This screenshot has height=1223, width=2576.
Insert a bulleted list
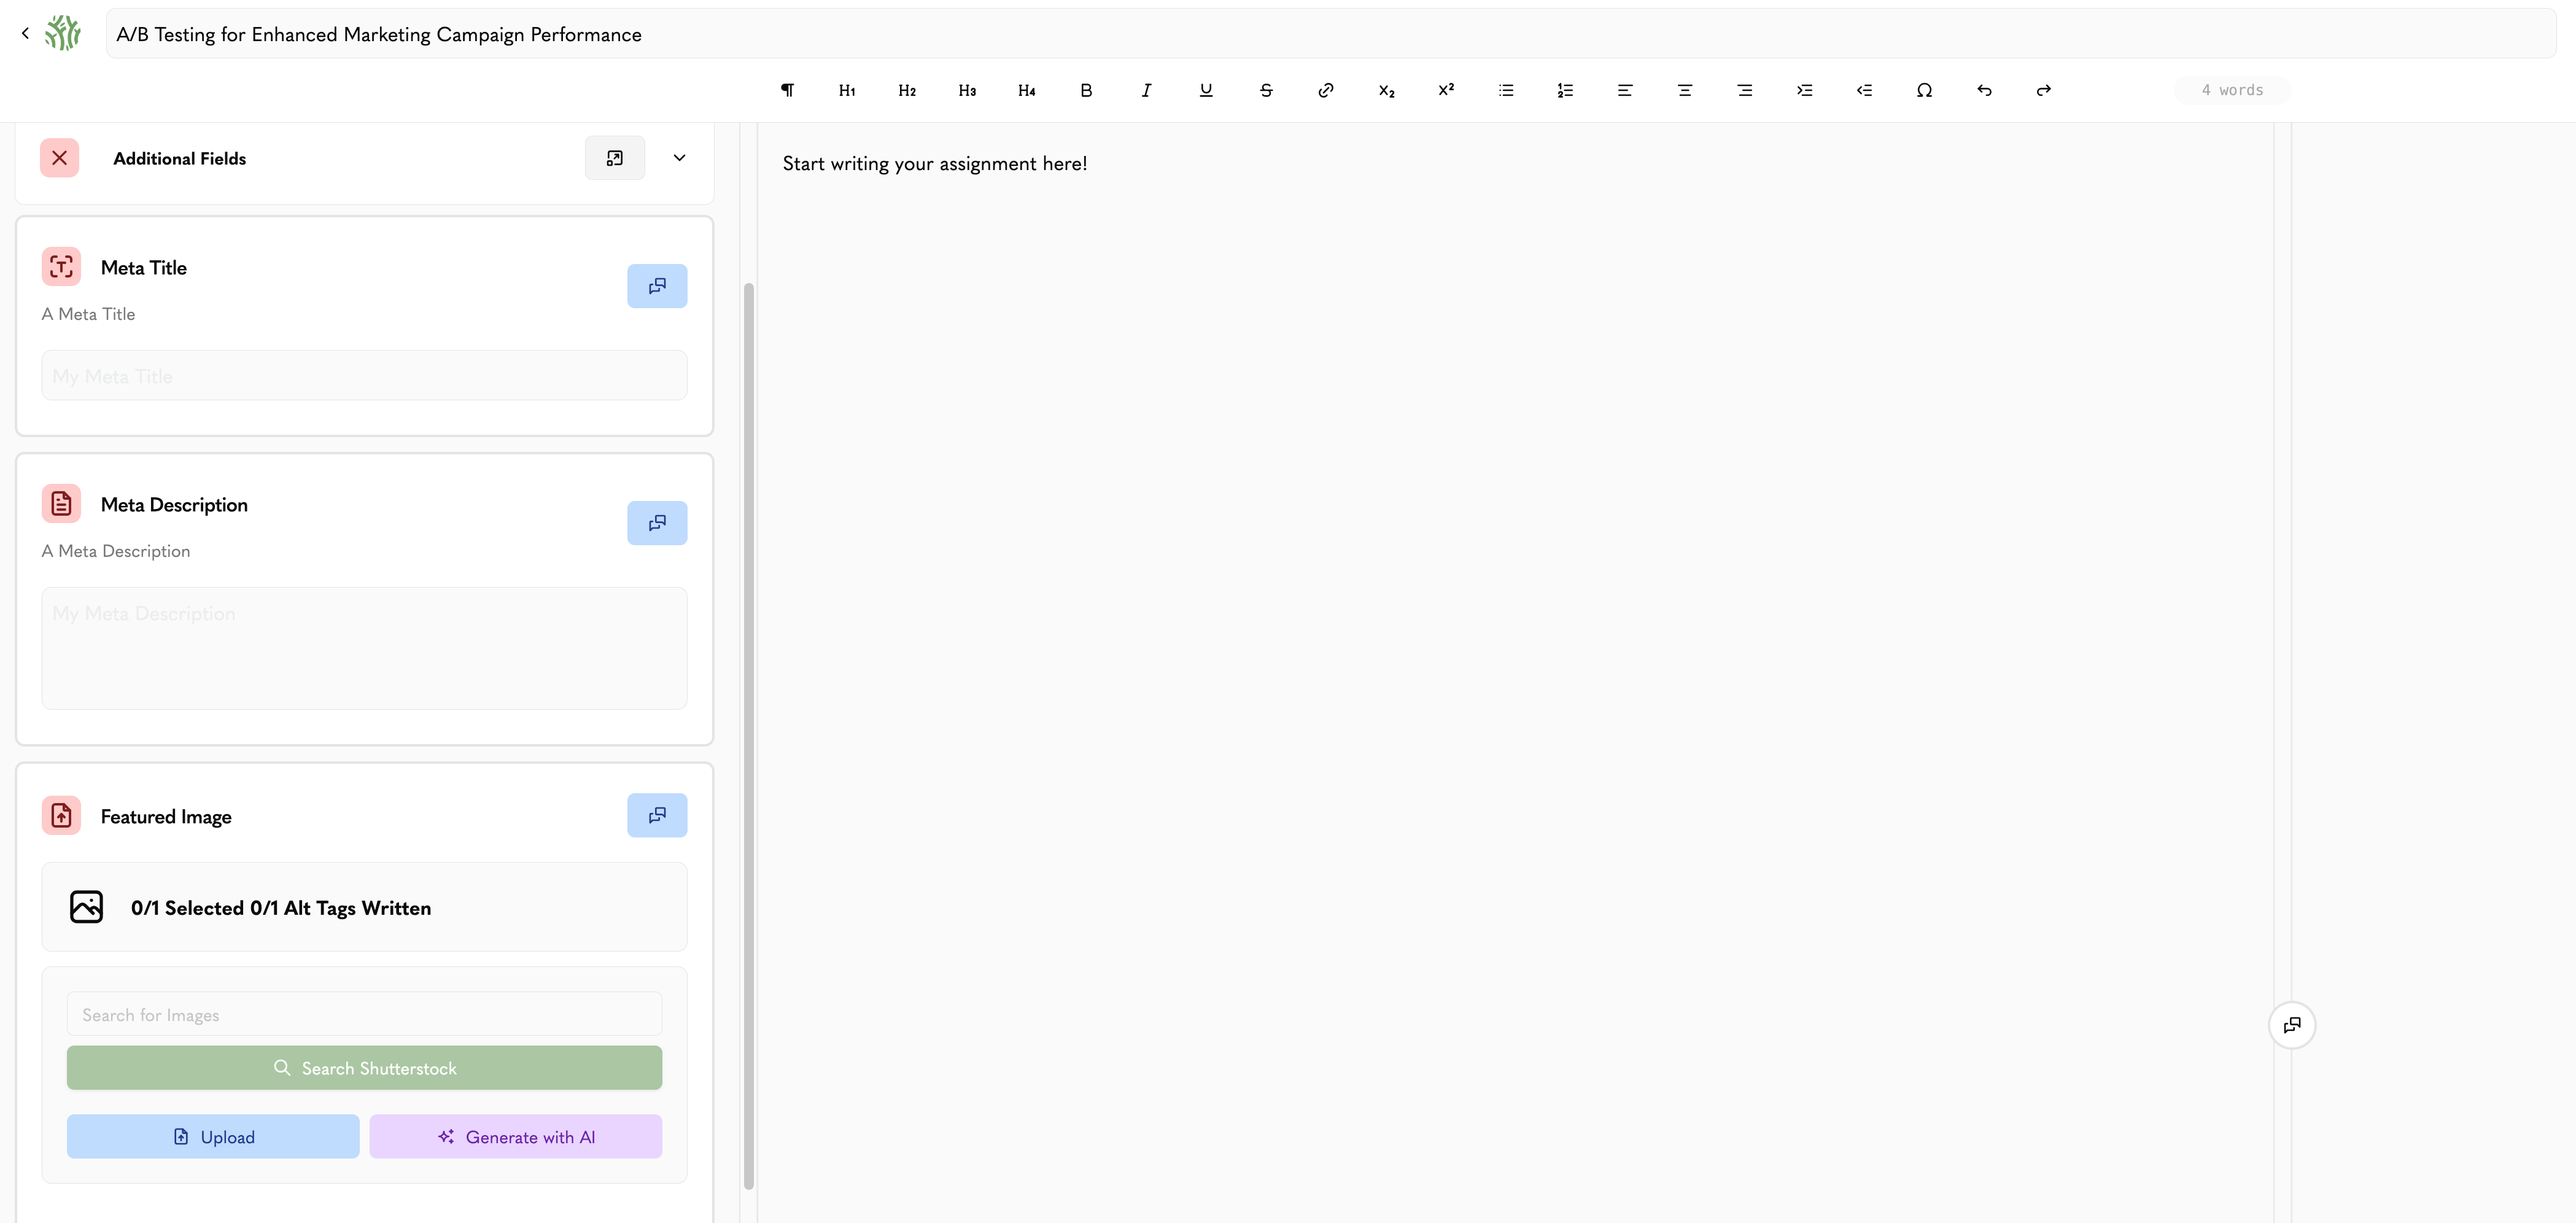coord(1506,90)
